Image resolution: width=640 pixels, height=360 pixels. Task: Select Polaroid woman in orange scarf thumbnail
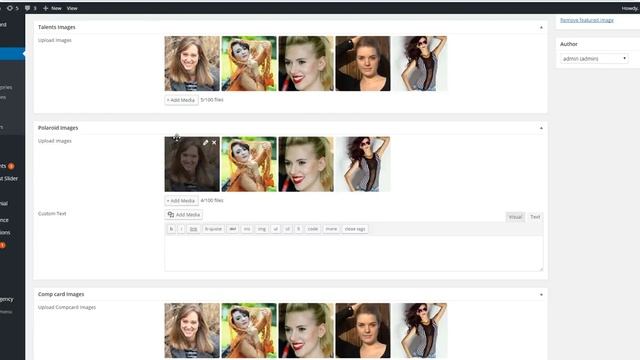coord(249,164)
